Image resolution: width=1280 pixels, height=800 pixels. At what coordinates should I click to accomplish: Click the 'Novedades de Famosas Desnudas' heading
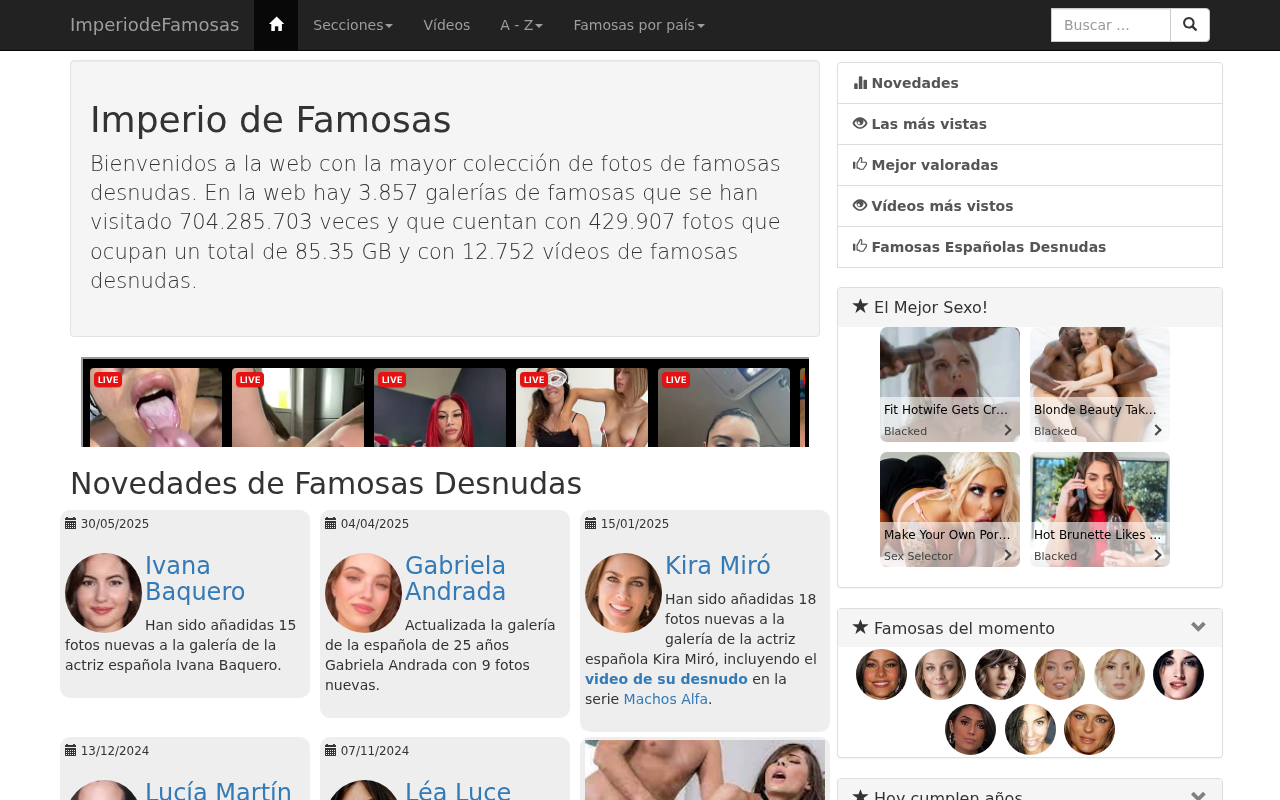pyautogui.click(x=326, y=483)
